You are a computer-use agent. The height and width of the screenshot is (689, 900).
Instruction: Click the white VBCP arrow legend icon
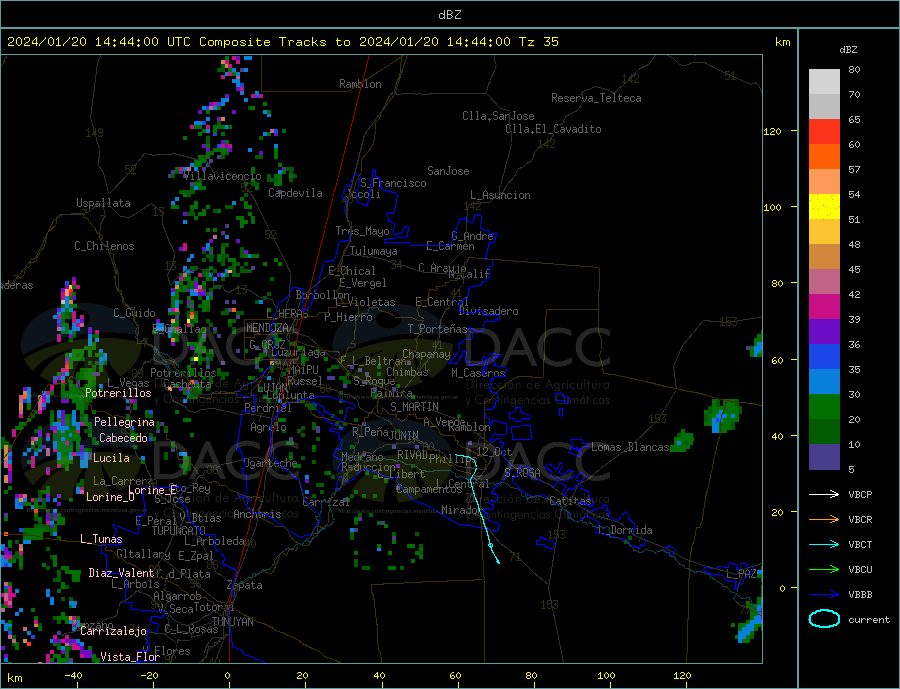click(824, 494)
